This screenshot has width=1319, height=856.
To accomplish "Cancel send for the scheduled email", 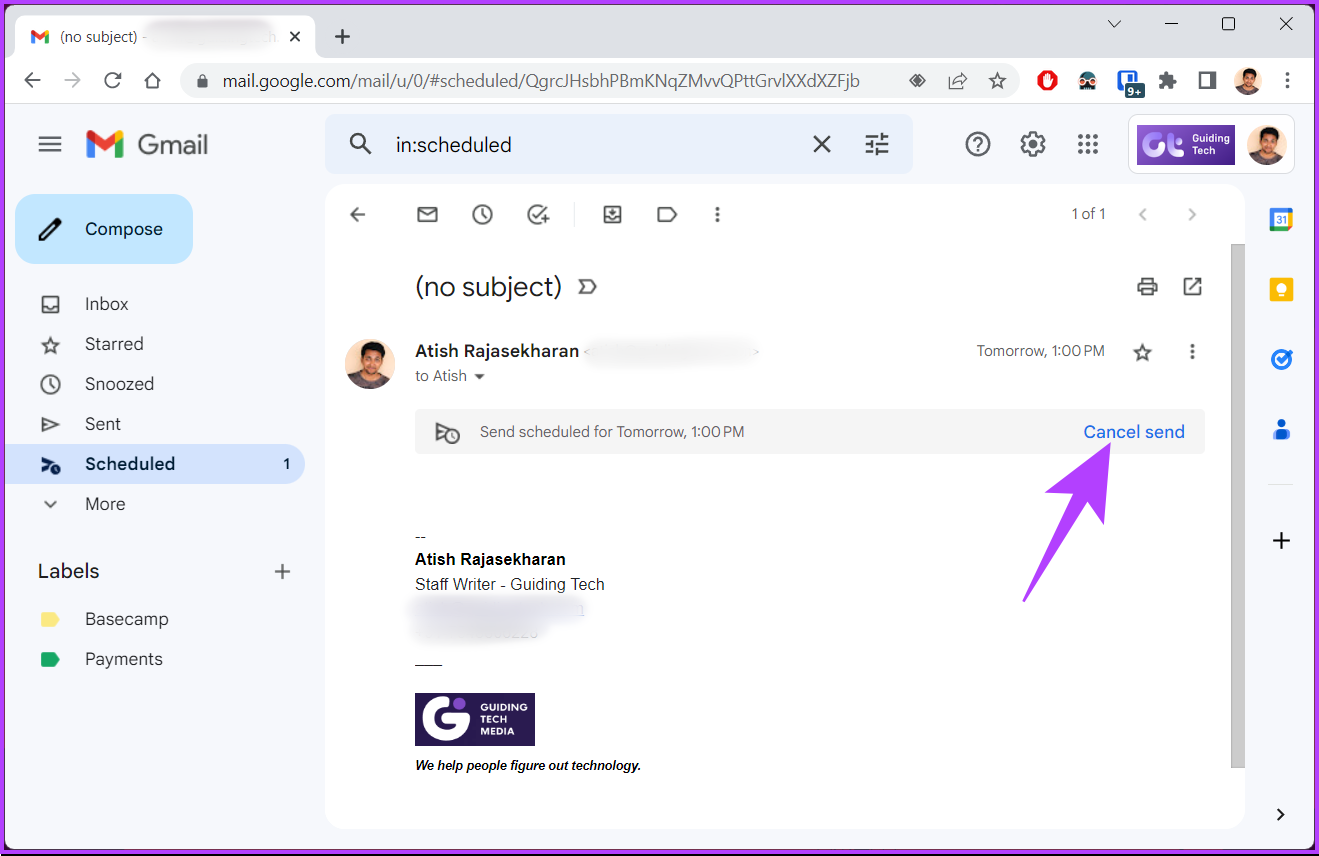I will coord(1134,431).
